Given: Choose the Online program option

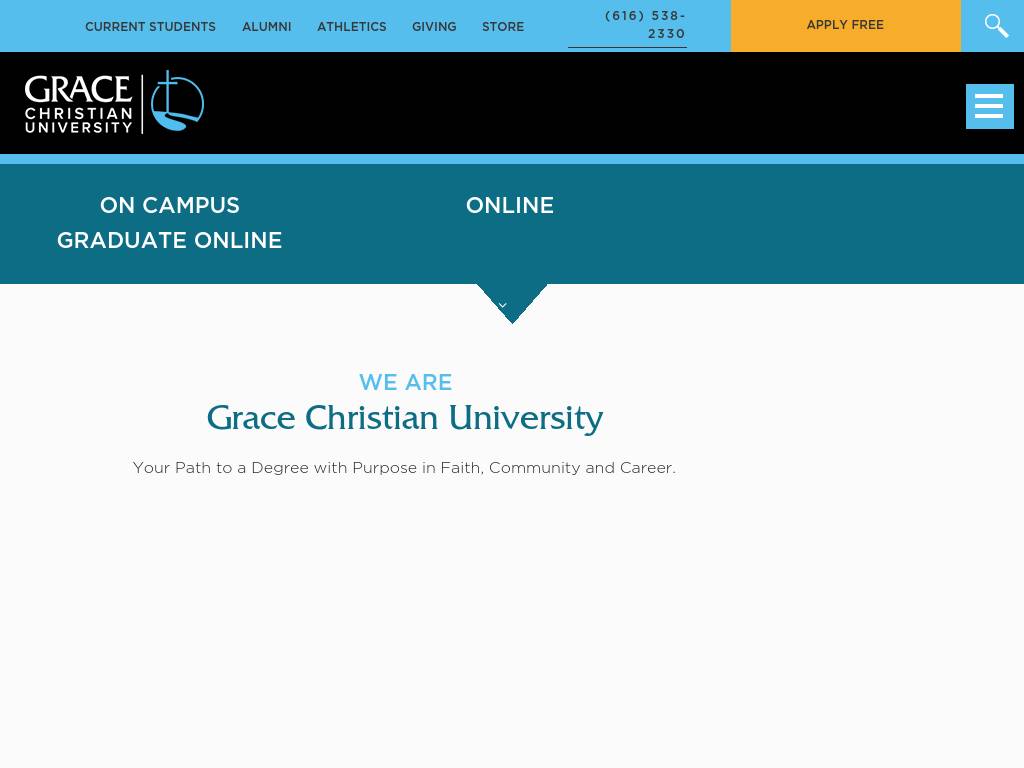Looking at the screenshot, I should tap(509, 206).
